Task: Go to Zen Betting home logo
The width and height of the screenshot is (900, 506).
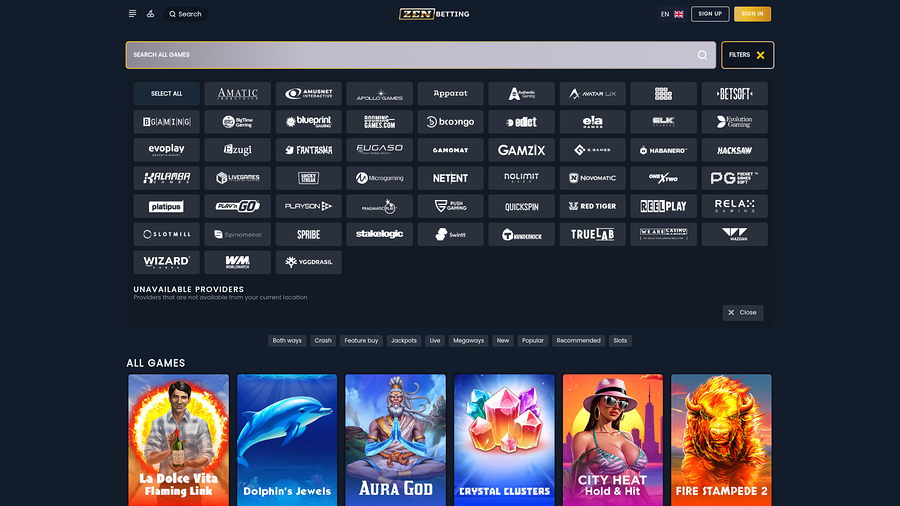Action: pyautogui.click(x=434, y=14)
